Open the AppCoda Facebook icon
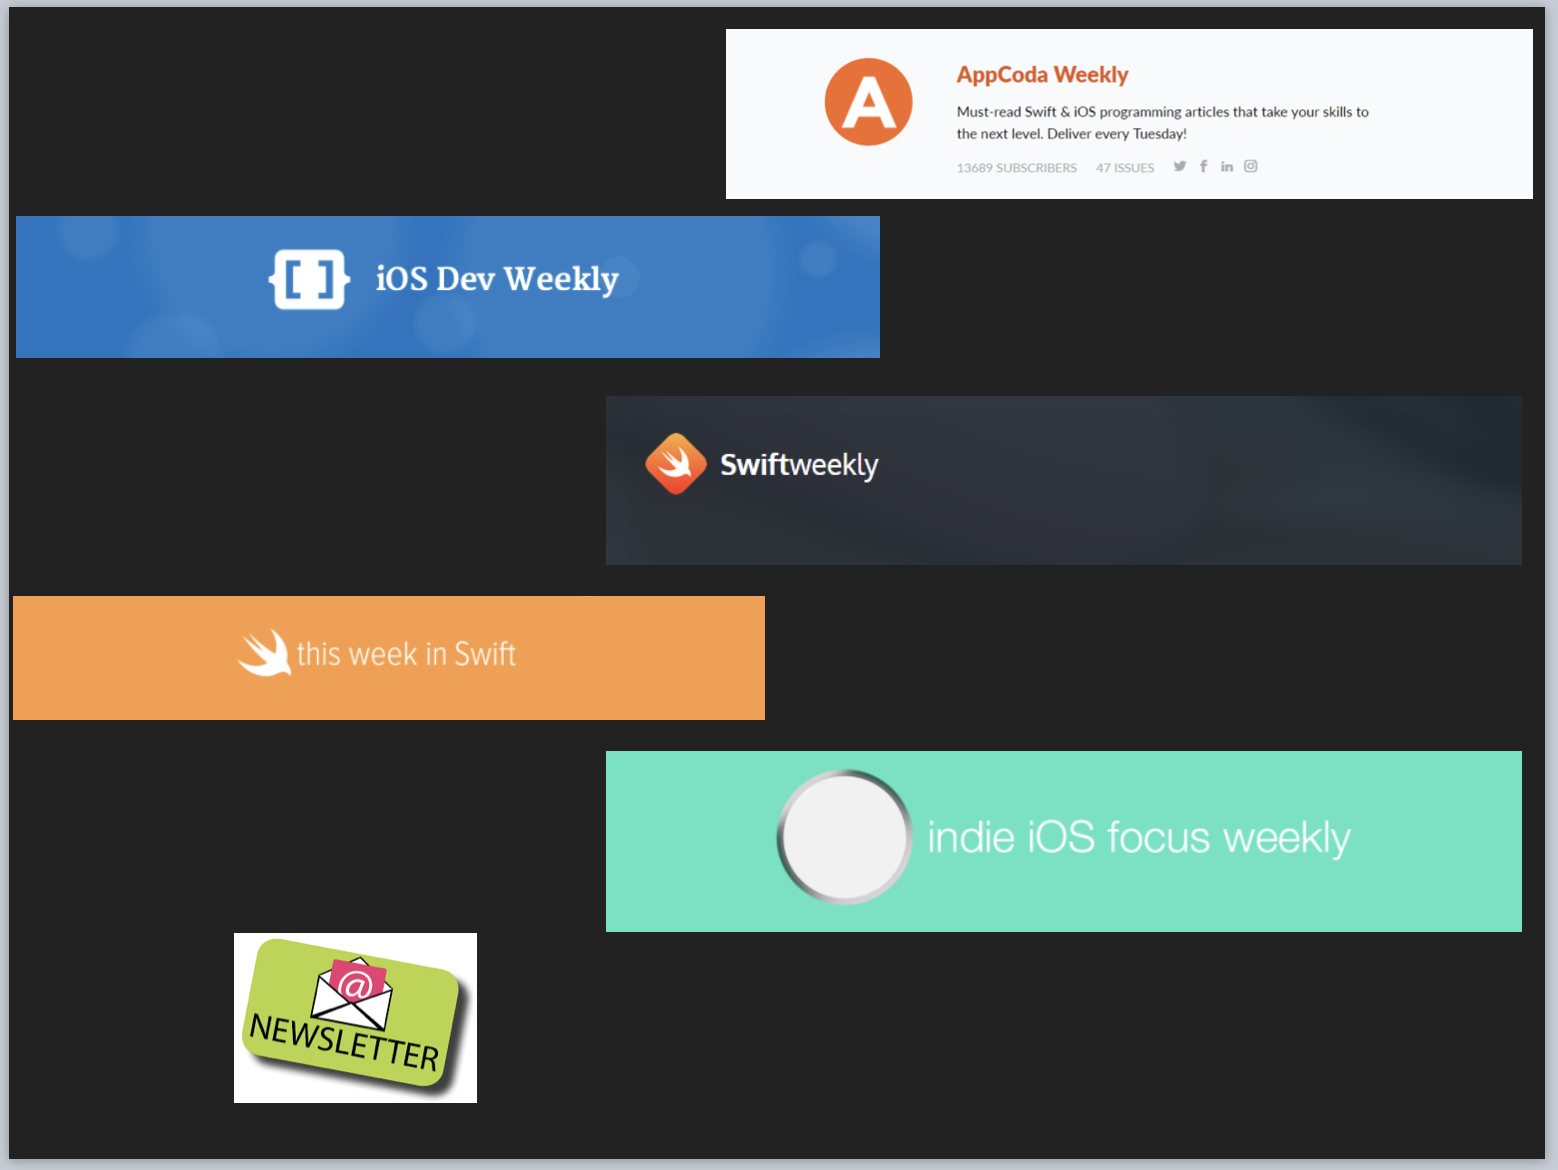 (x=1203, y=166)
